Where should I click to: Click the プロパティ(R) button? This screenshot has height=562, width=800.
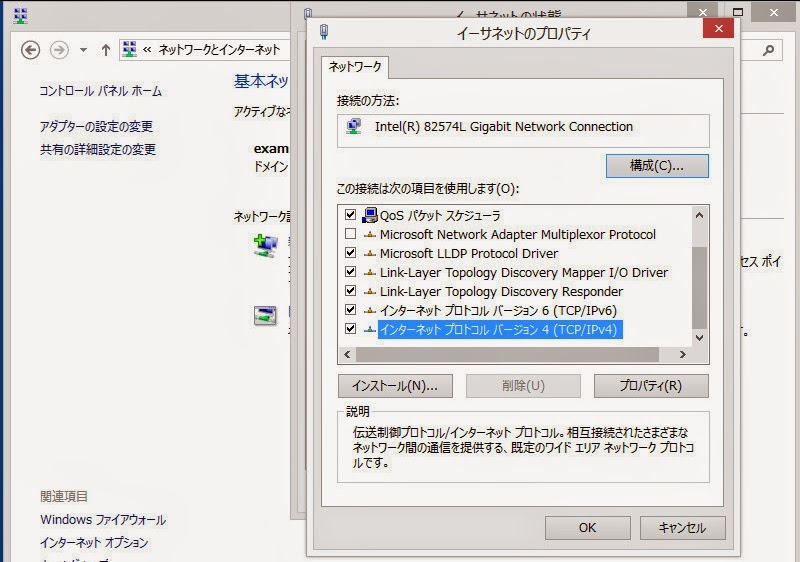tap(651, 386)
